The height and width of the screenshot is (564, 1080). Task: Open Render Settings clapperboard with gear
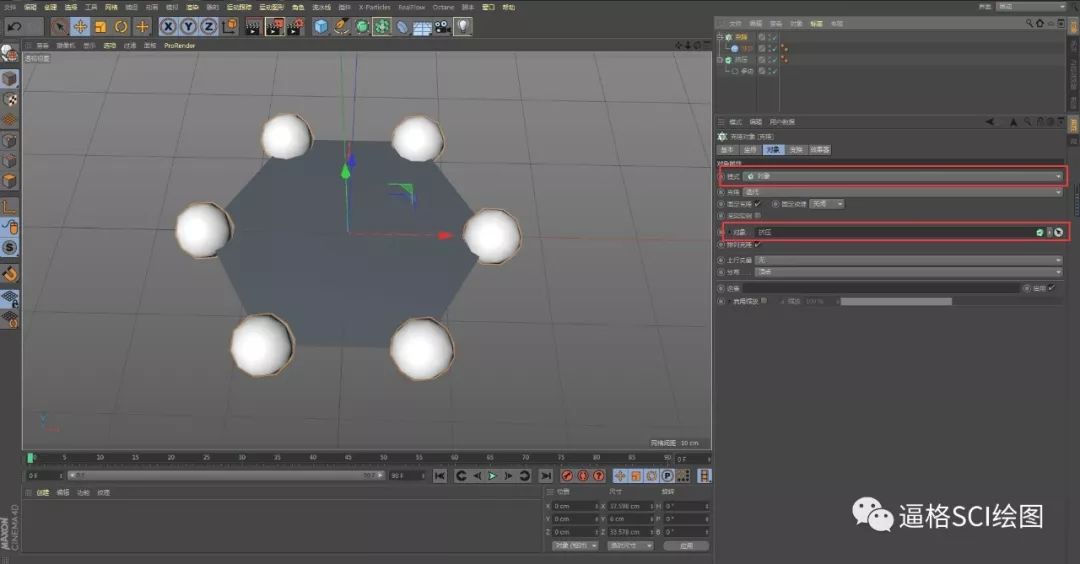[295, 27]
